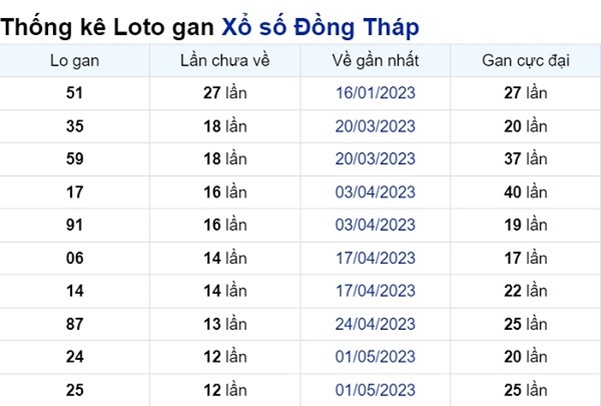Click the Lo gan column header
Screen dimensions: 601x406
pos(75,61)
